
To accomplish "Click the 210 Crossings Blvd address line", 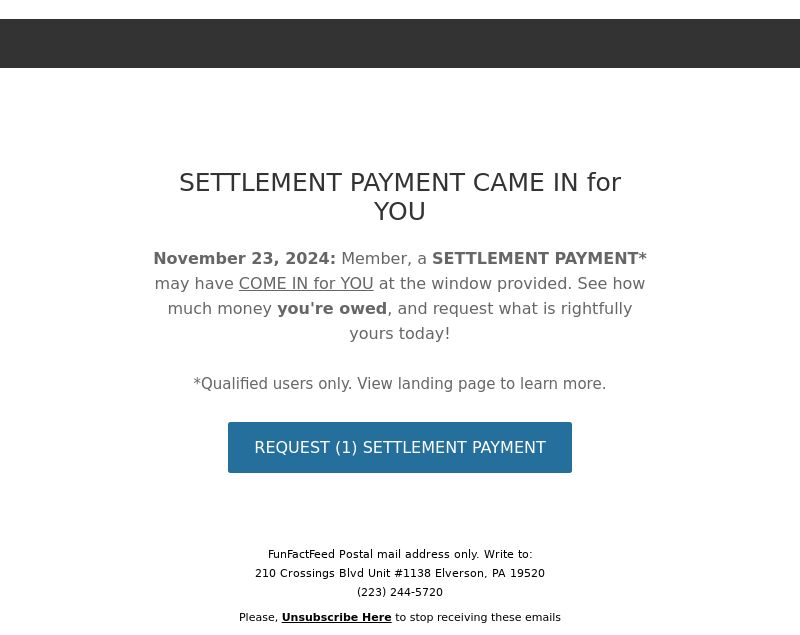I will (x=400, y=573).
